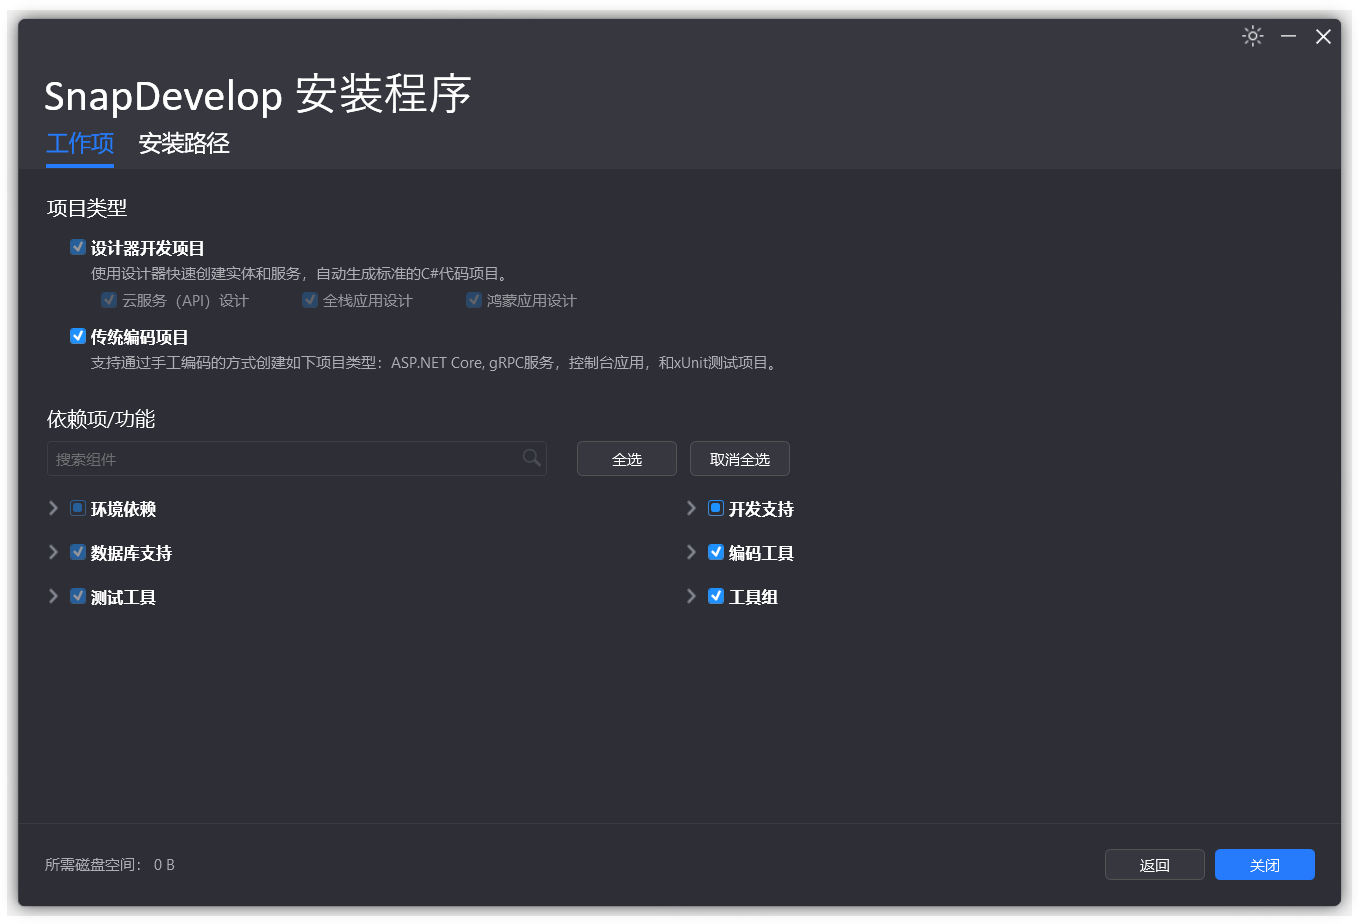Toggle the 设计器开发项目 checkbox
The width and height of the screenshot is (1359, 924).
coord(78,247)
